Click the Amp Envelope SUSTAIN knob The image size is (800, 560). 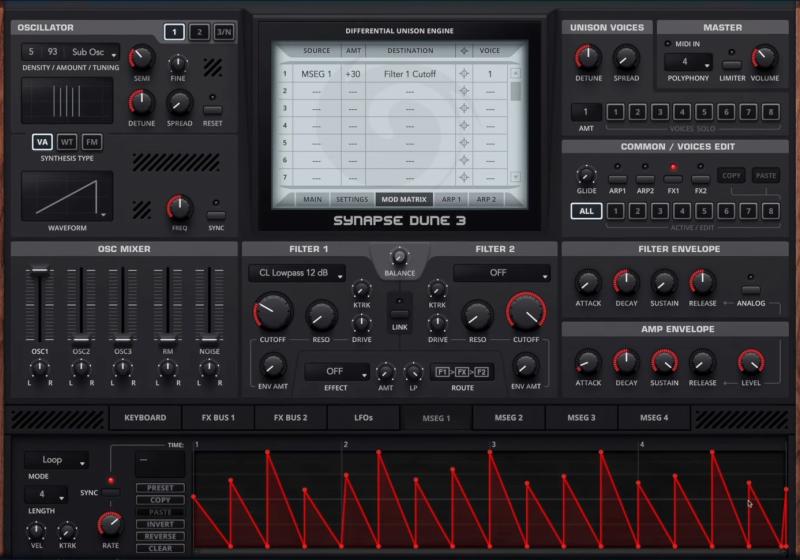[664, 362]
